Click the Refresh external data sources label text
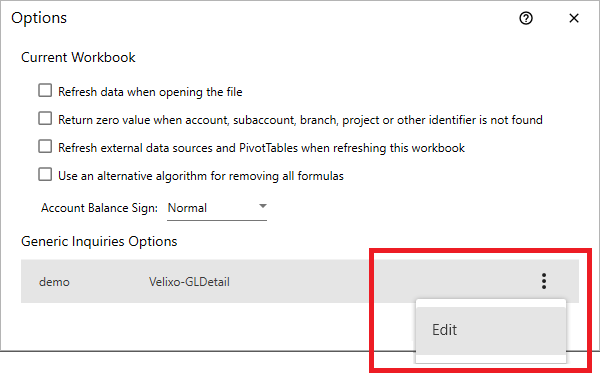The height and width of the screenshot is (377, 600). pos(261,148)
